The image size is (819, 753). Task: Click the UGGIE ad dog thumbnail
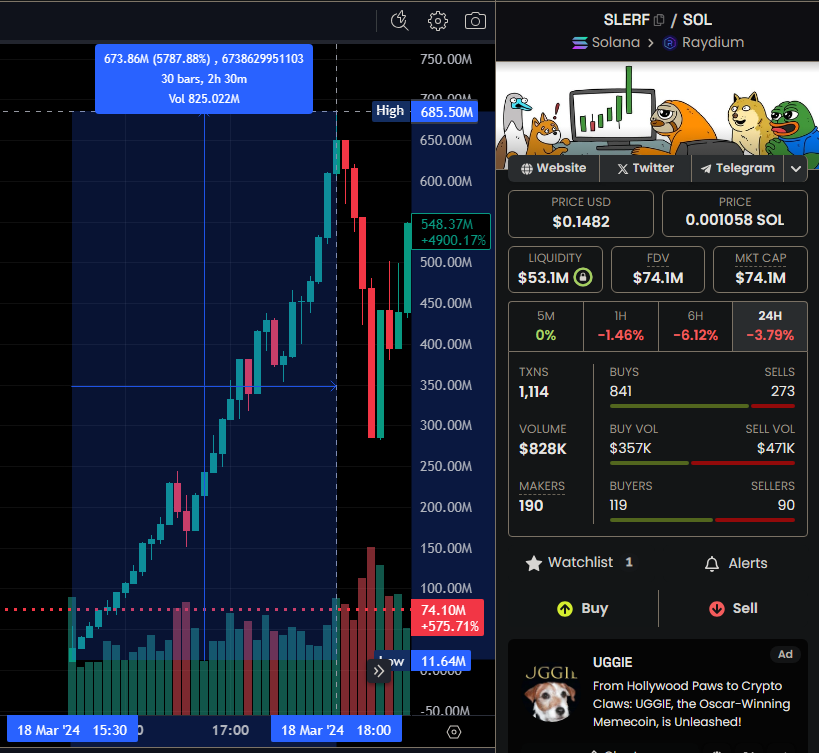point(551,693)
